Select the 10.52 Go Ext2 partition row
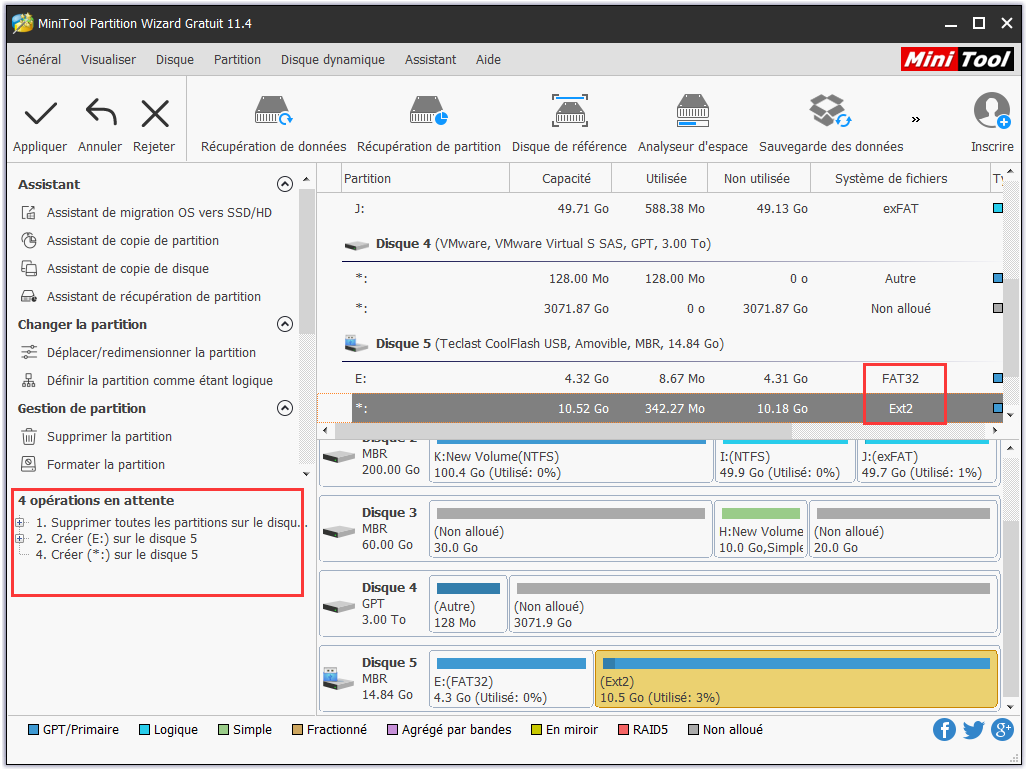1026x772 pixels. [x=660, y=408]
